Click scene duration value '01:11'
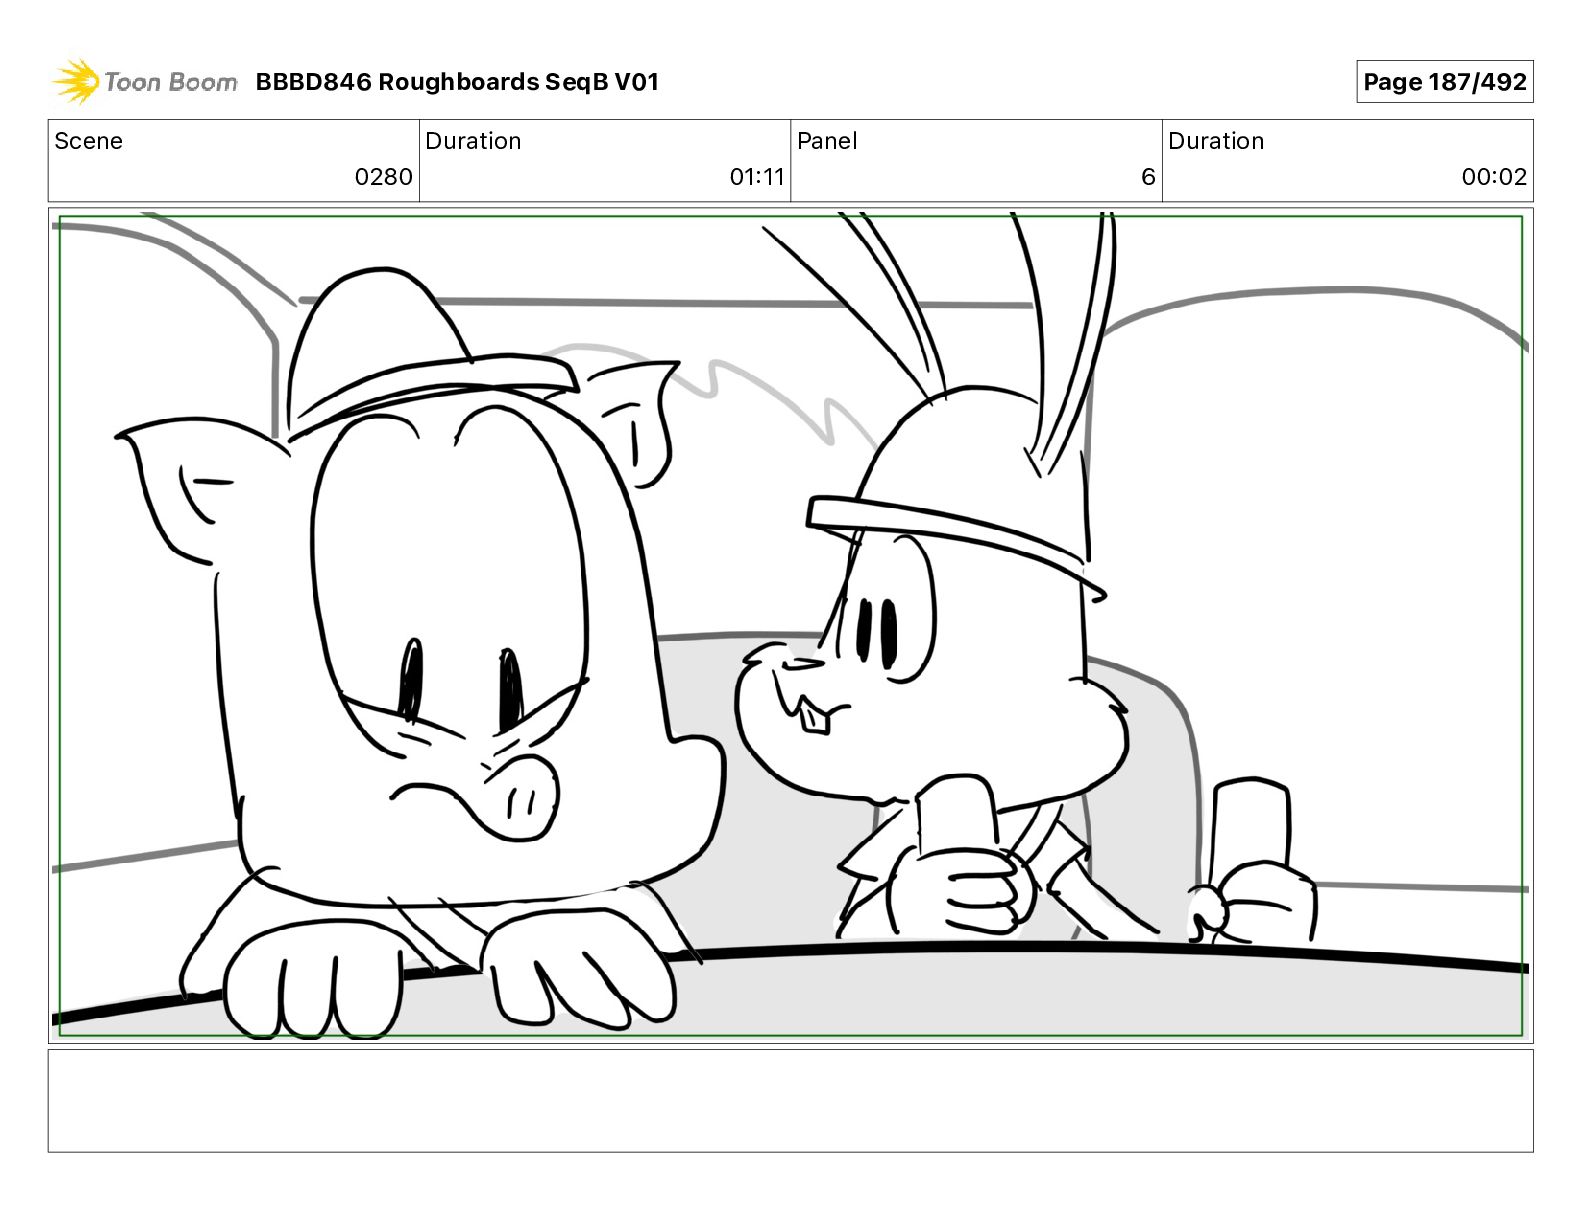The height and width of the screenshot is (1224, 1584). tap(757, 177)
